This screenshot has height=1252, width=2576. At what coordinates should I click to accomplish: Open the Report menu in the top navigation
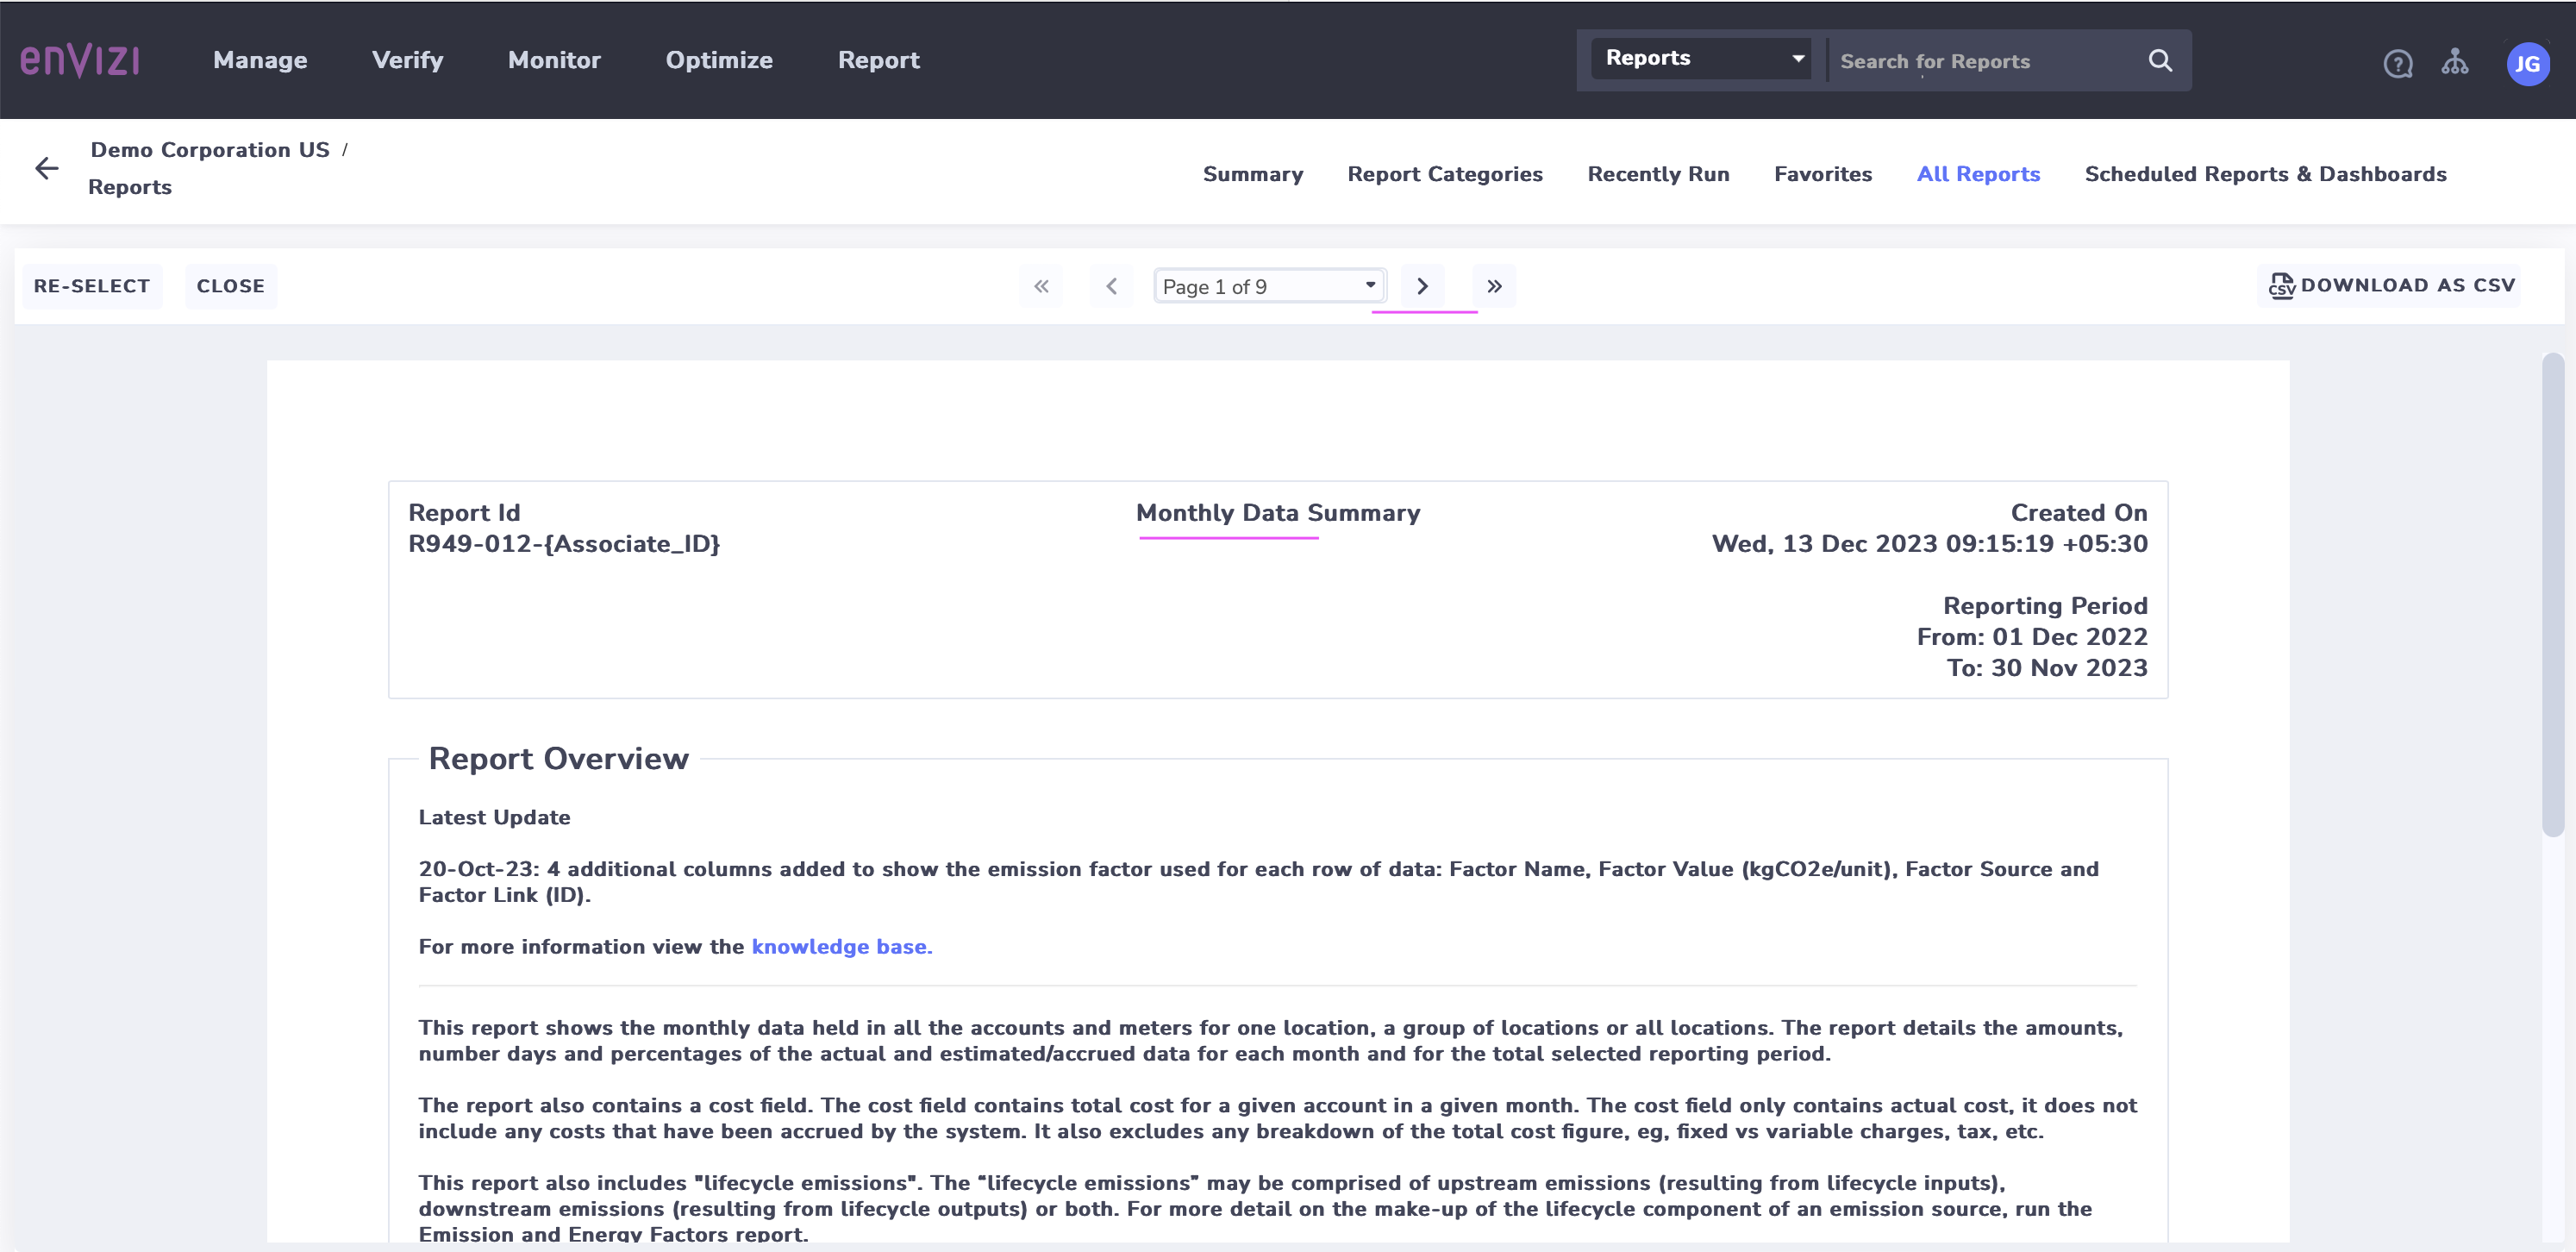click(878, 60)
